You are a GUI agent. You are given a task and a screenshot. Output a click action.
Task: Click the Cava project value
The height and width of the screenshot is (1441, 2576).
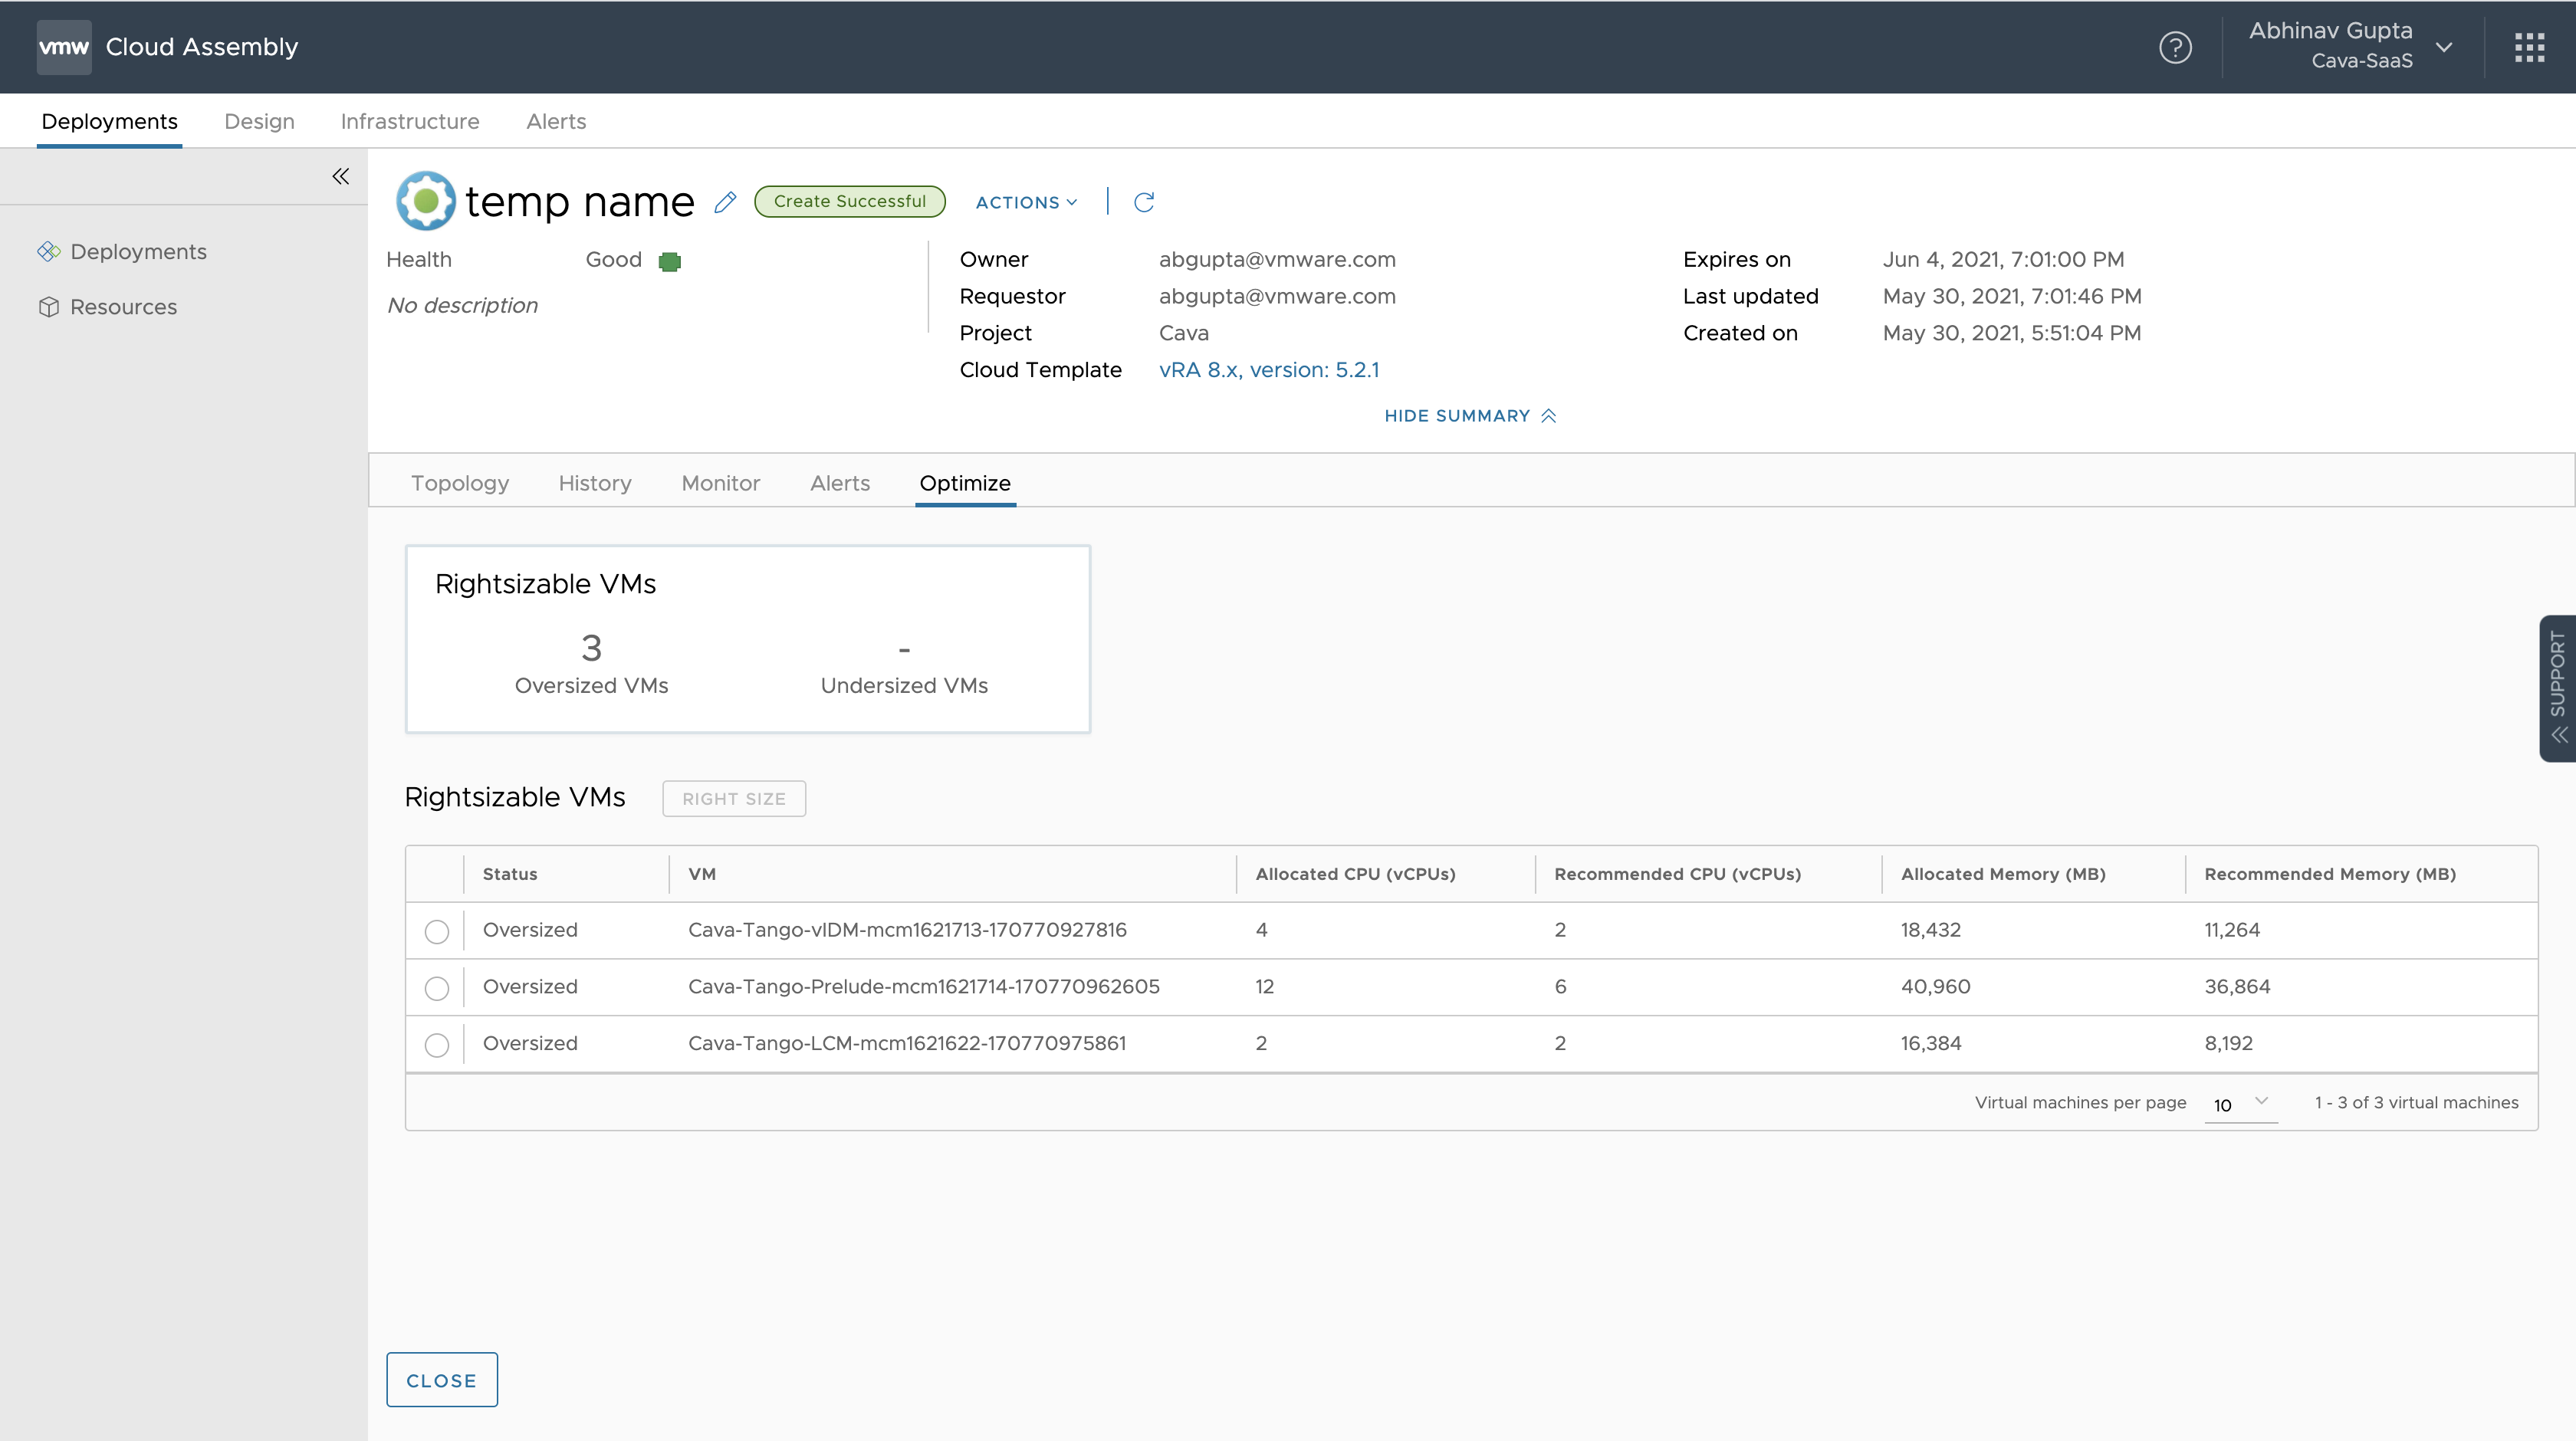(x=1184, y=333)
